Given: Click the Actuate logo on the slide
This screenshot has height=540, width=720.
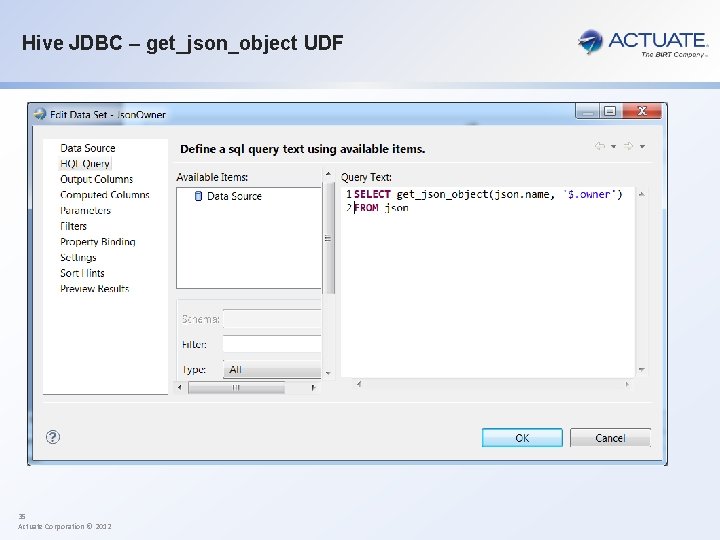Looking at the screenshot, I should click(643, 43).
